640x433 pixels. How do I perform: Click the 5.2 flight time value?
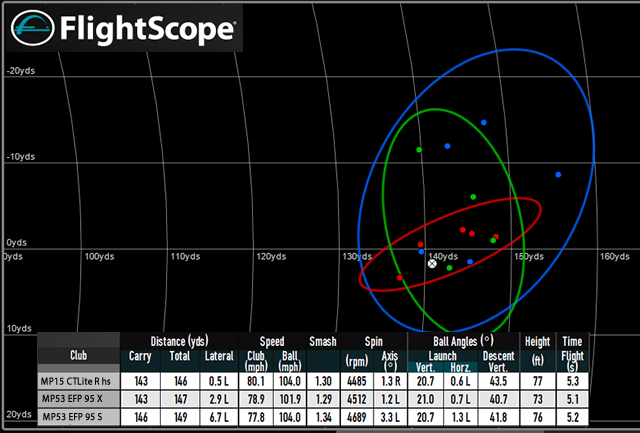(573, 417)
